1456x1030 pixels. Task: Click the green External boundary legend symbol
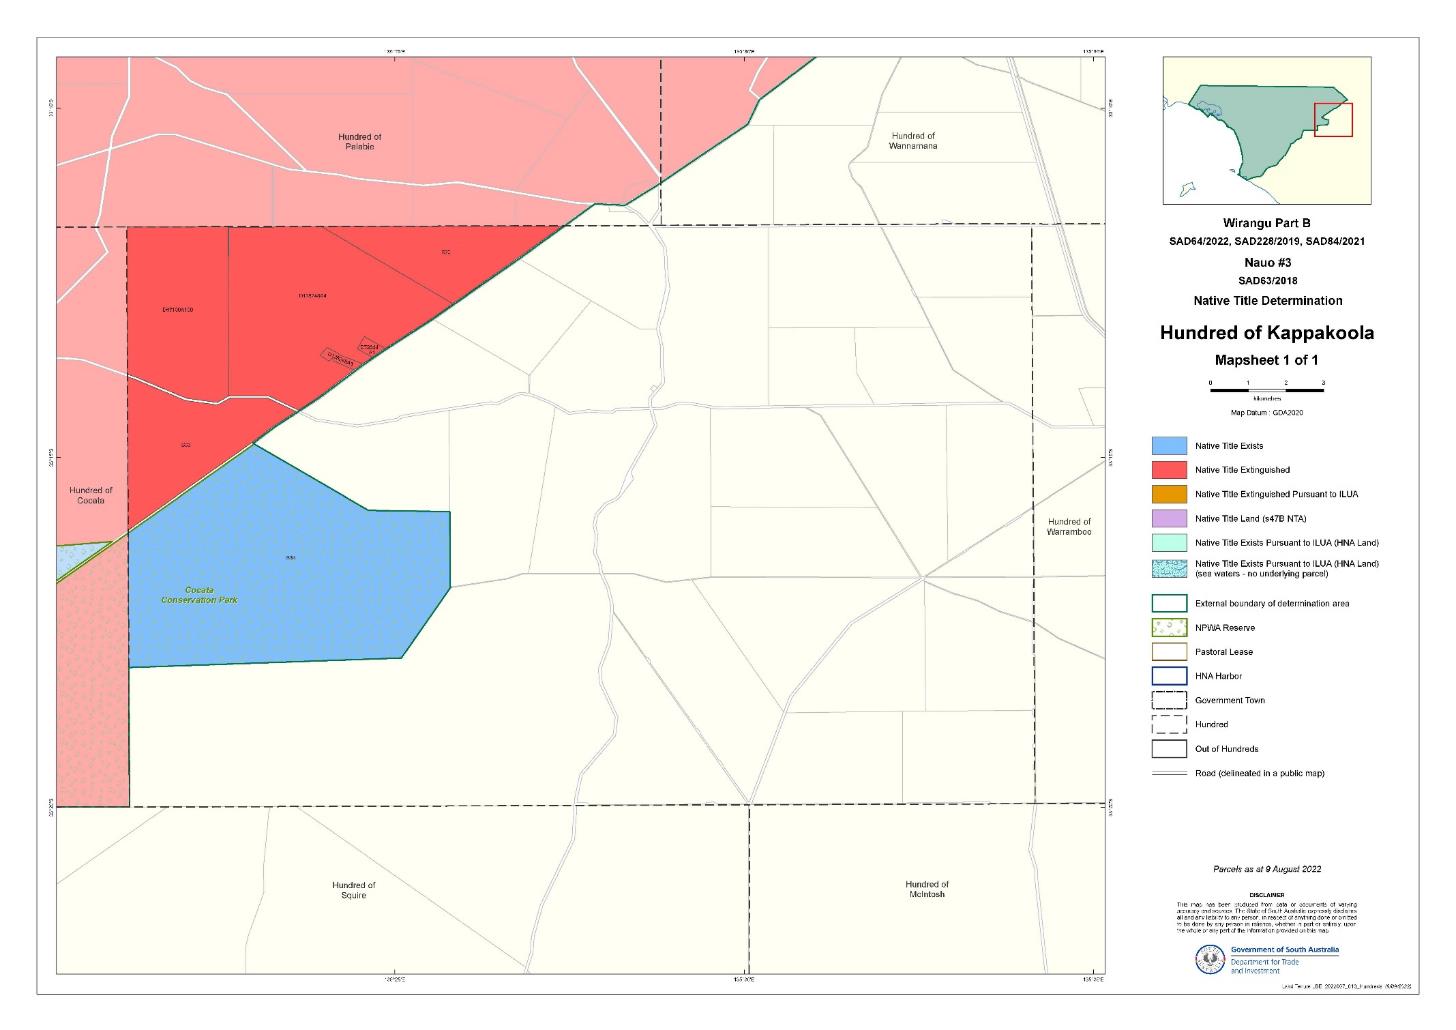[1169, 603]
